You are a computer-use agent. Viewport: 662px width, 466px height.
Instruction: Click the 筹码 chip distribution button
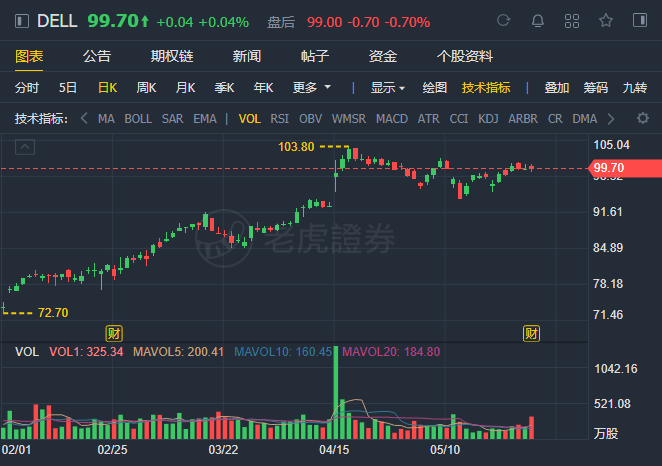point(596,88)
